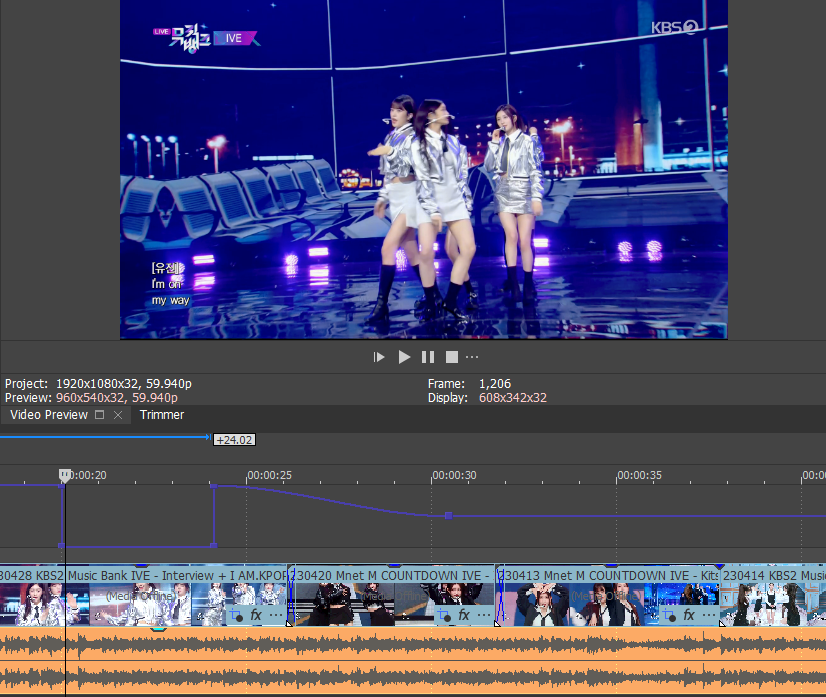Undock the Video Preview window square icon
This screenshot has height=697, width=826.
100,415
